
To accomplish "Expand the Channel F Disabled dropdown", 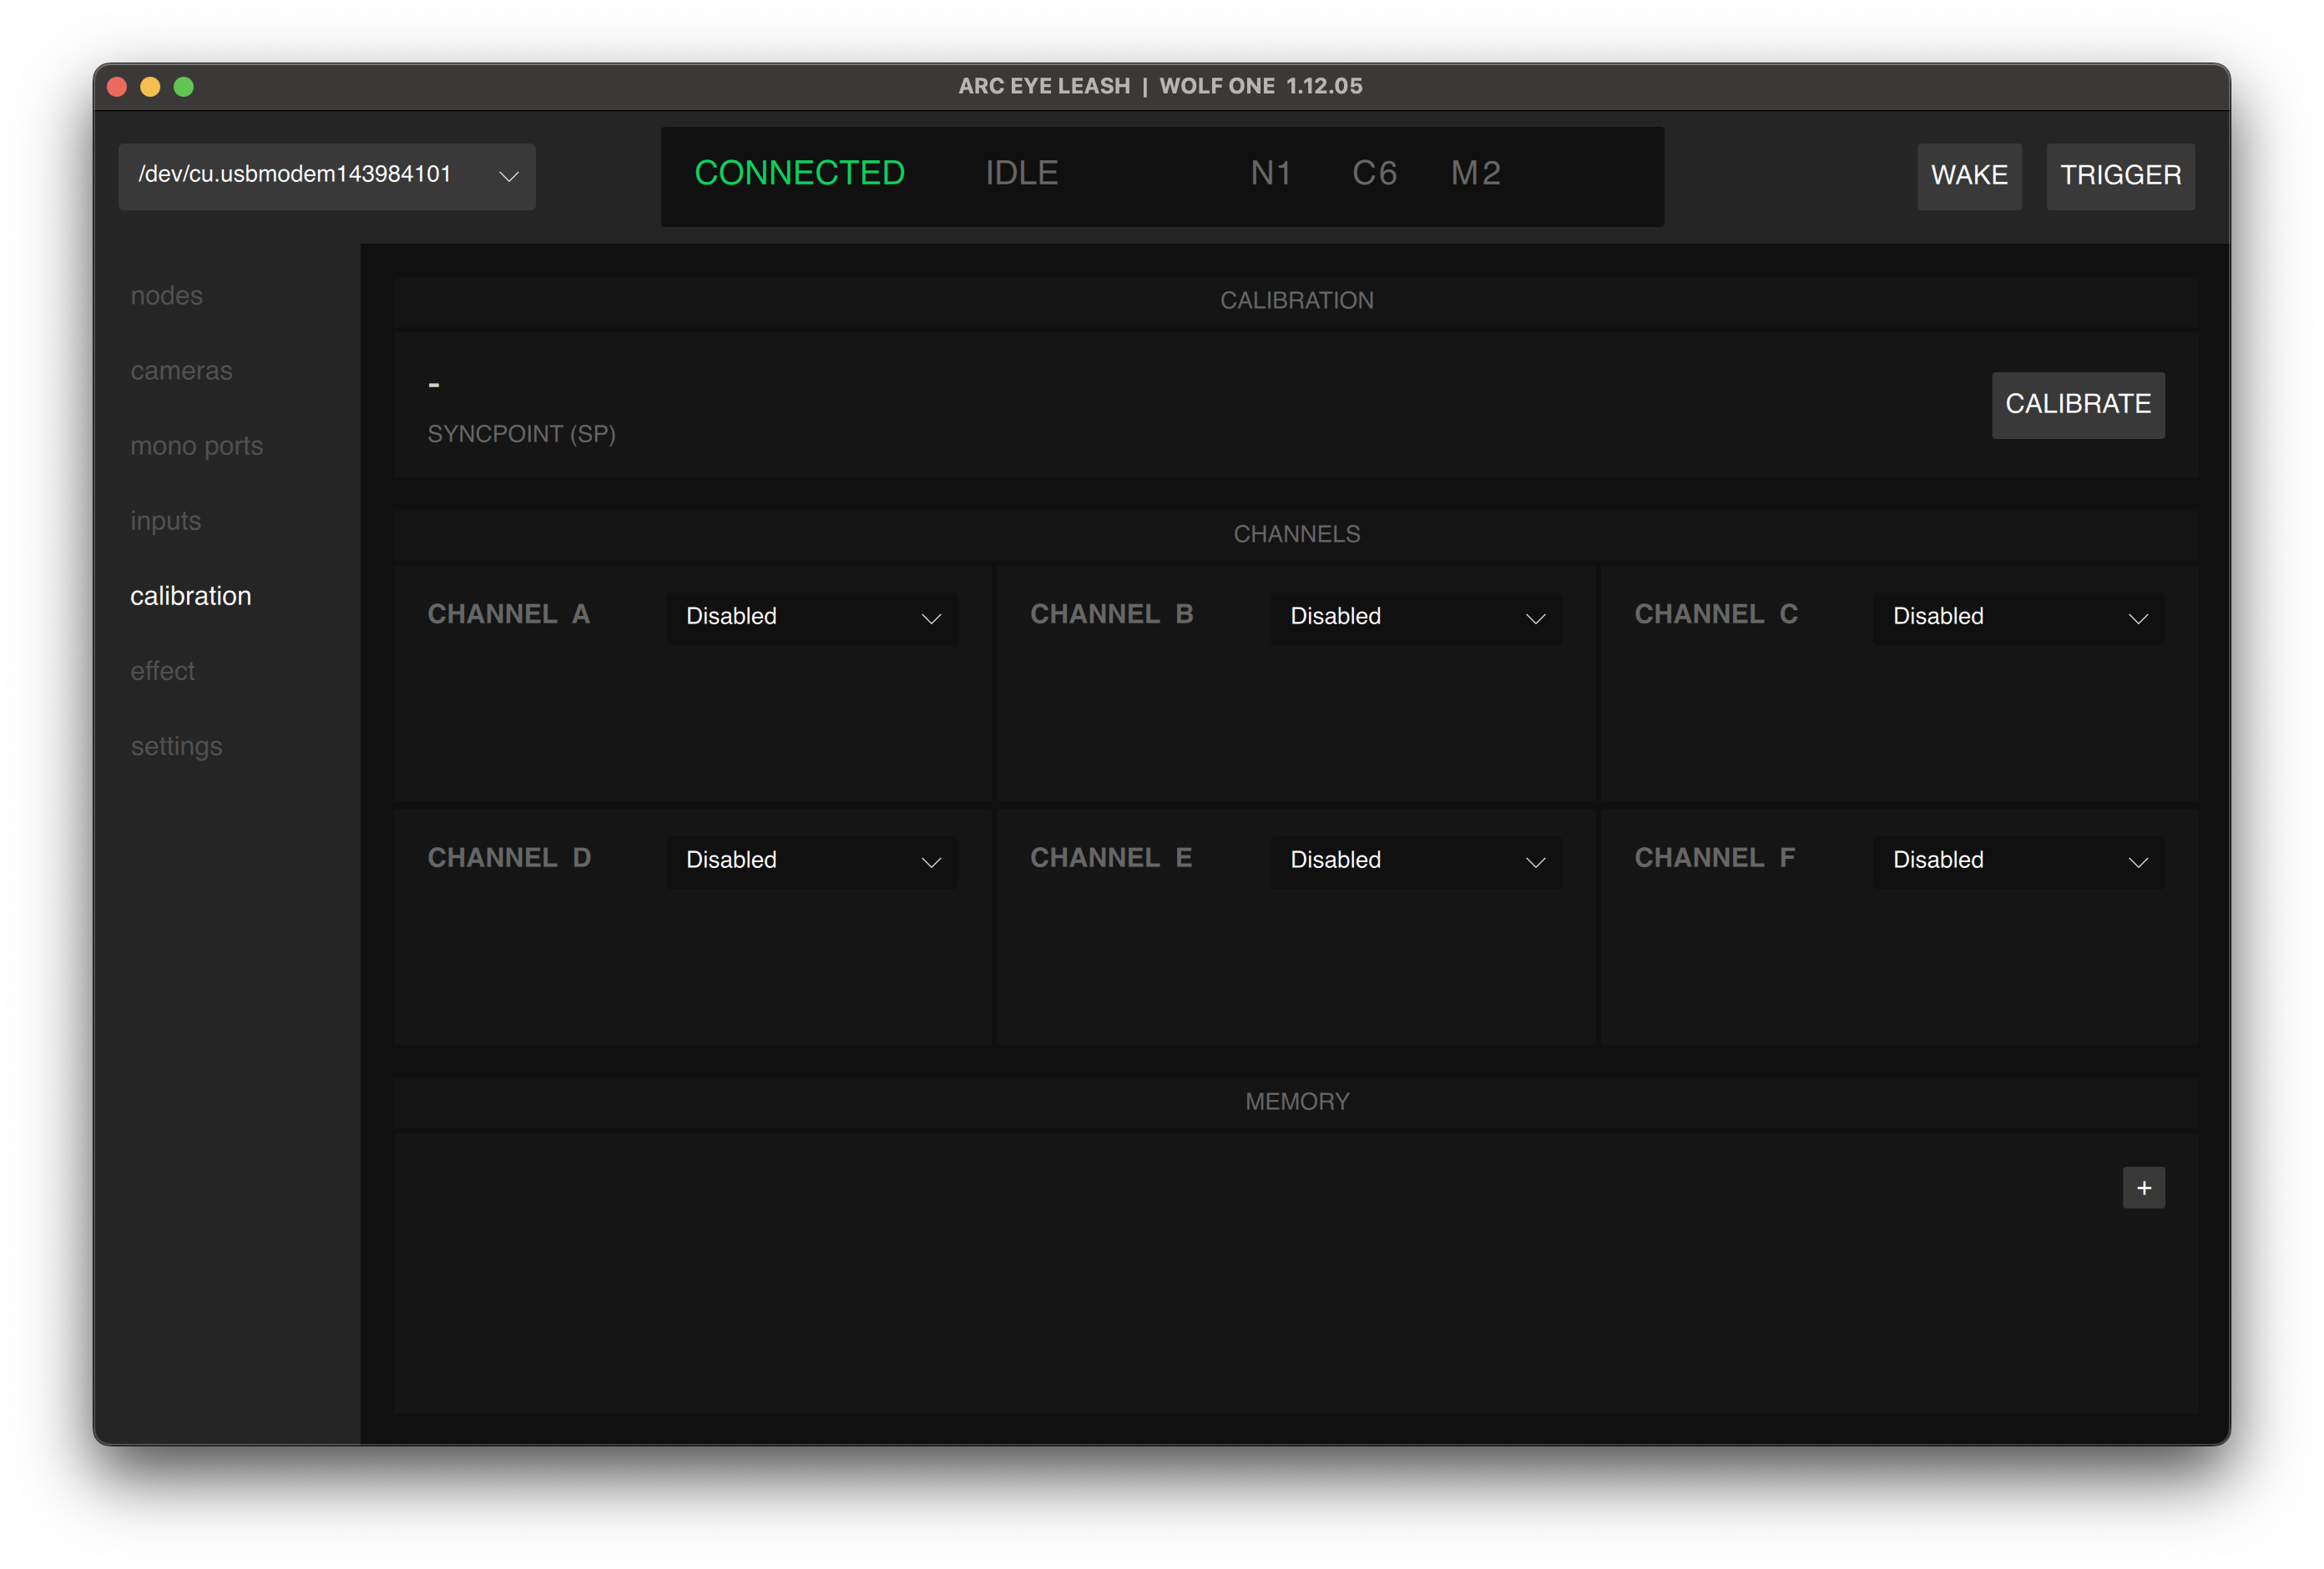I will pyautogui.click(x=2016, y=861).
